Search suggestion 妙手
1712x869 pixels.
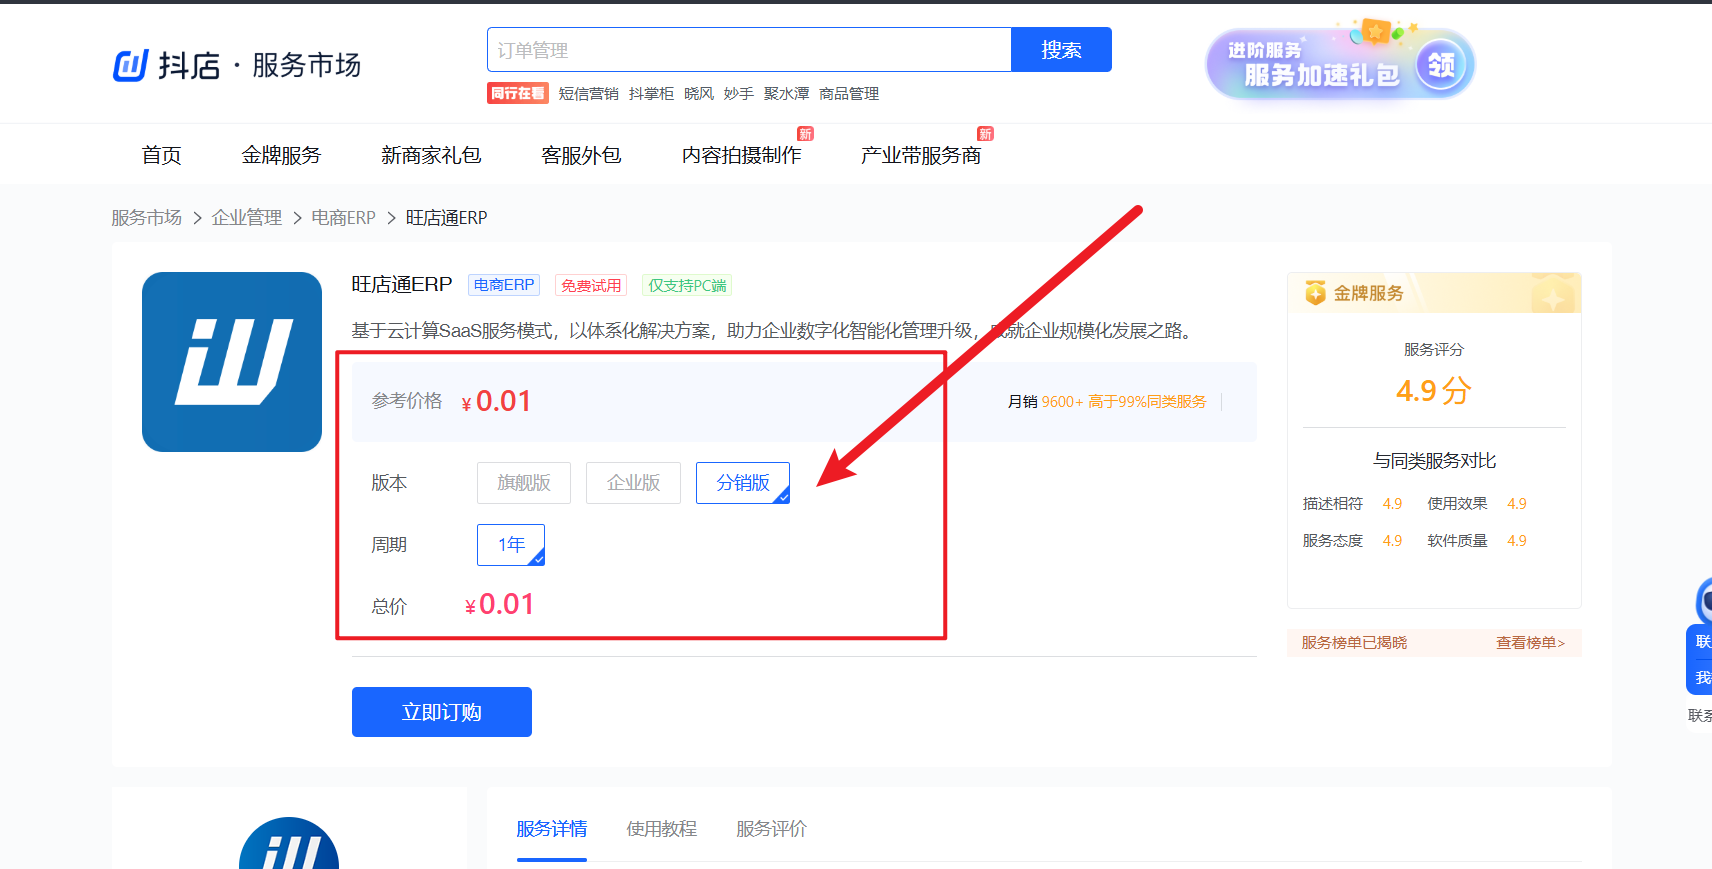[739, 94]
